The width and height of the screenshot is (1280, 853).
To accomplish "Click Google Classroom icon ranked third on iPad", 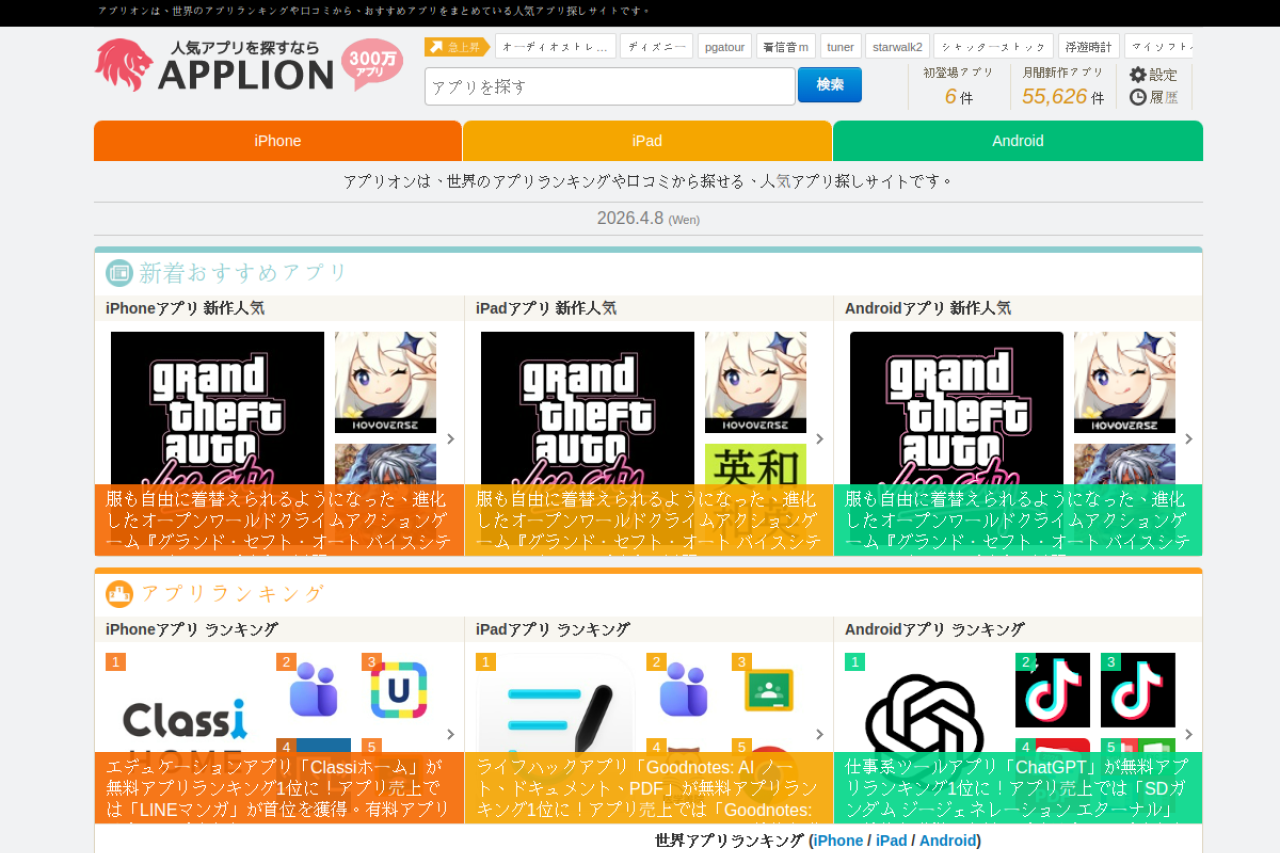I will coord(768,689).
